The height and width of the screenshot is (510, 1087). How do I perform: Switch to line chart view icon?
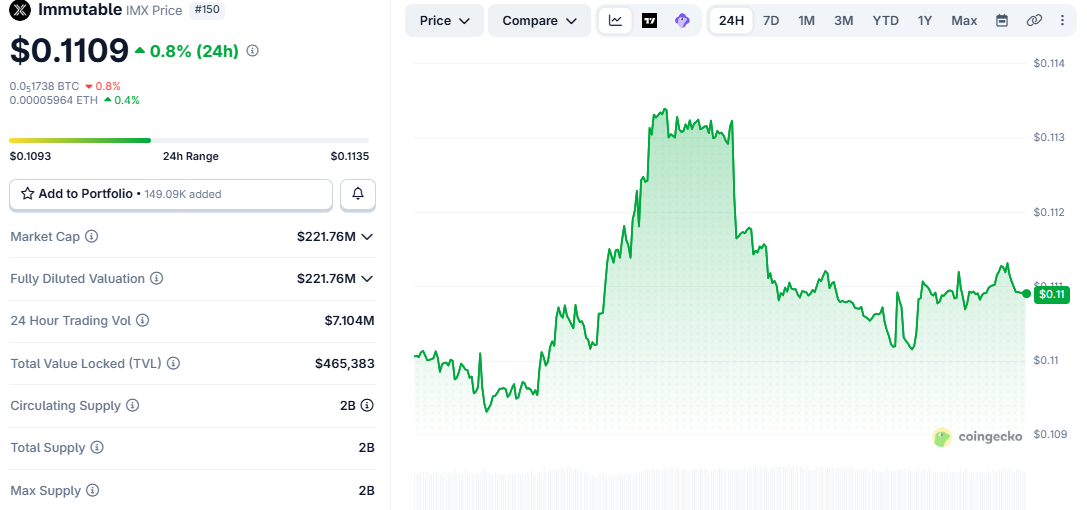615,21
